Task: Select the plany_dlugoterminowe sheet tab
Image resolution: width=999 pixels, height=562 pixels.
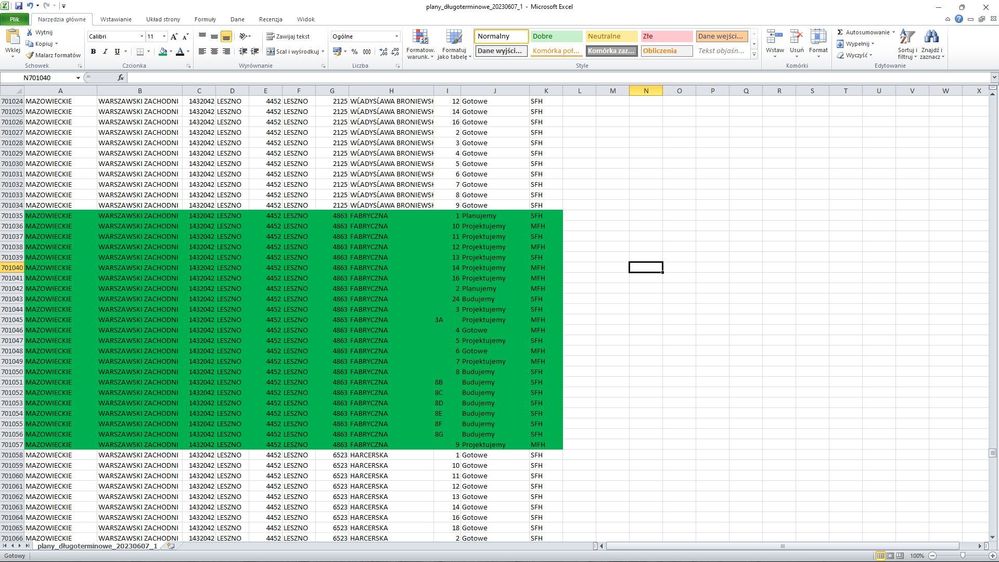Action: [x=97, y=547]
